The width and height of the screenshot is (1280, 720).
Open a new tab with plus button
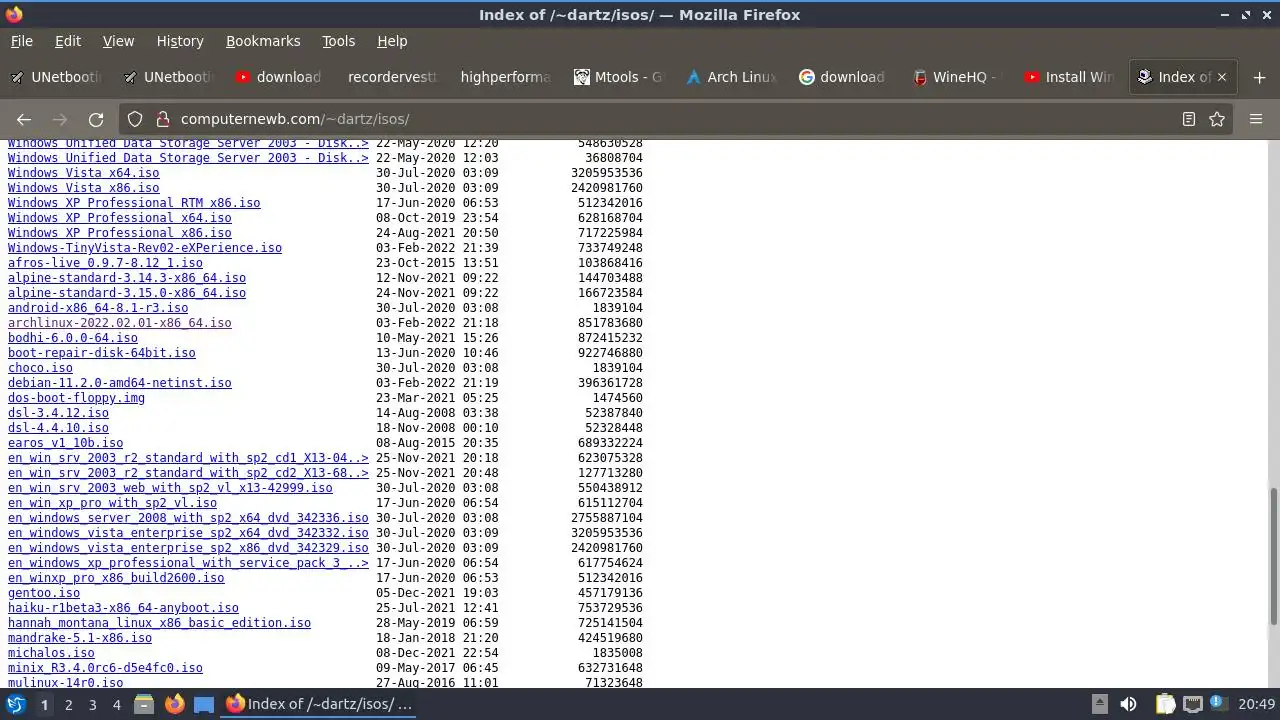(x=1258, y=77)
